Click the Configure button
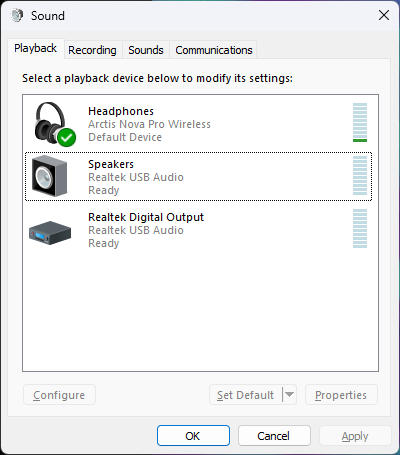The height and width of the screenshot is (455, 400). [x=59, y=395]
